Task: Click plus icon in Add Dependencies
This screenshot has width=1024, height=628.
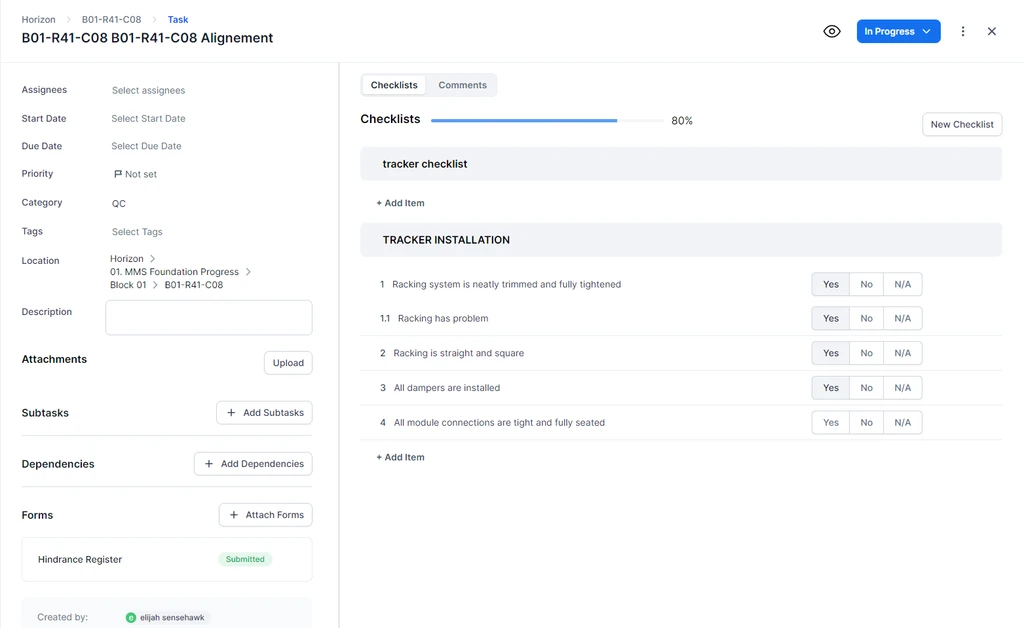Action: tap(209, 464)
